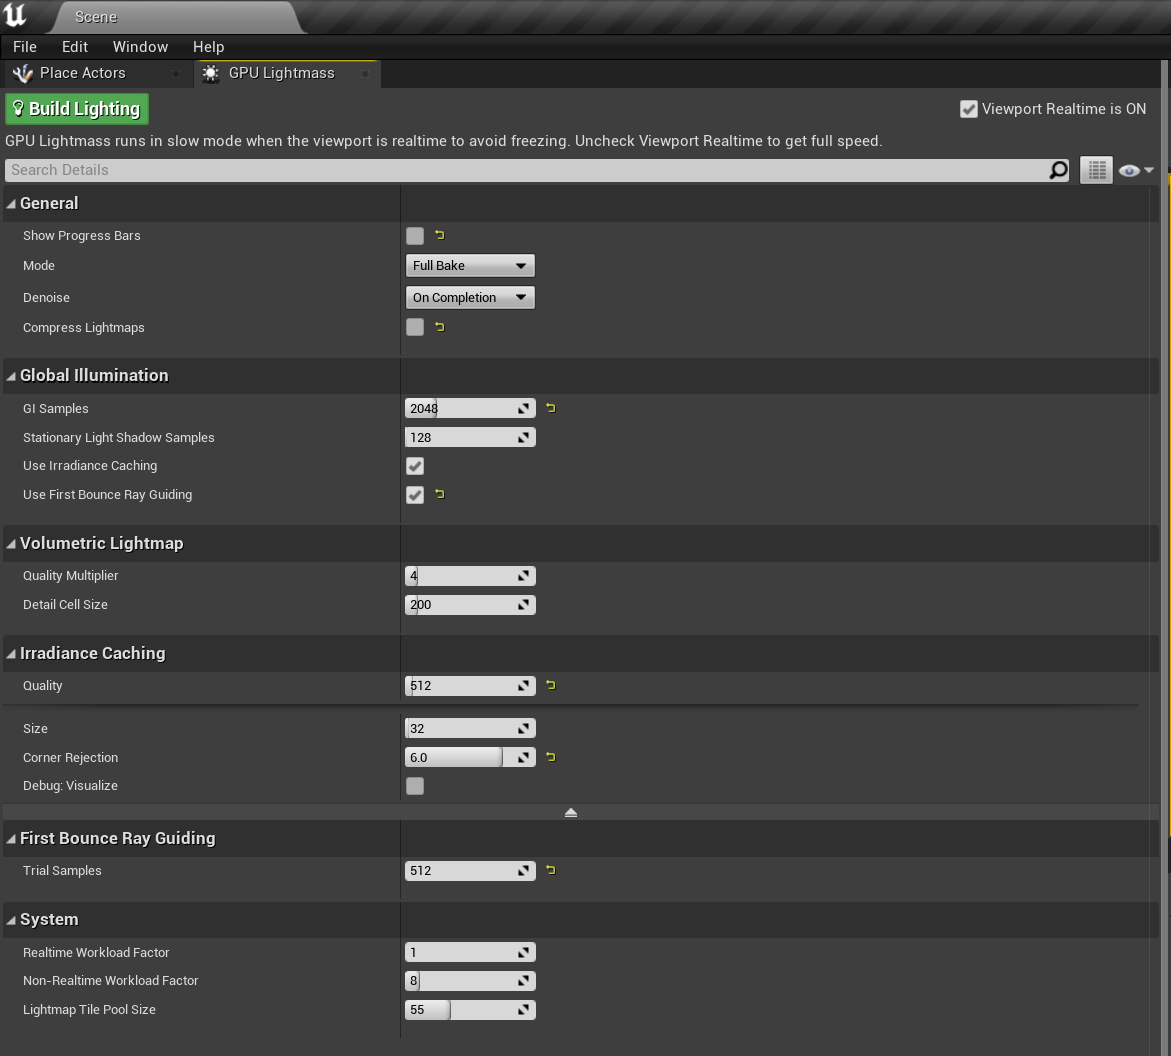Viewport: 1171px width, 1056px height.
Task: Click the Quality Multiplier 4 field
Action: [470, 576]
